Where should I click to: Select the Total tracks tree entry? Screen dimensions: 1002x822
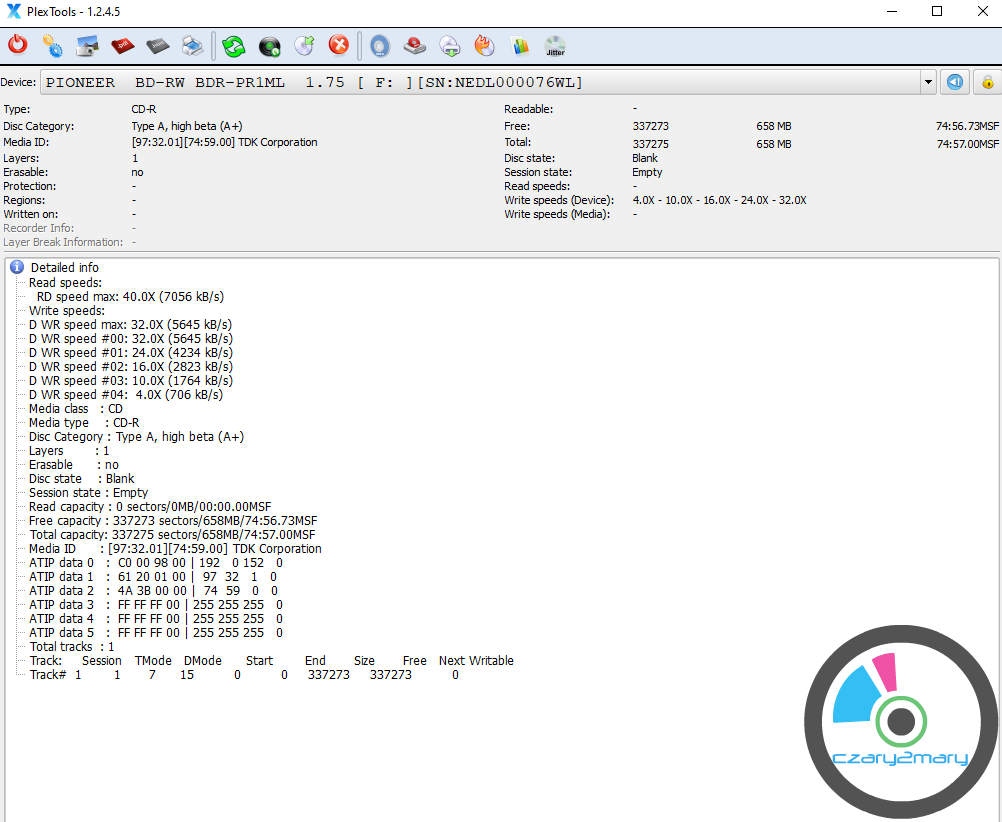coord(72,647)
